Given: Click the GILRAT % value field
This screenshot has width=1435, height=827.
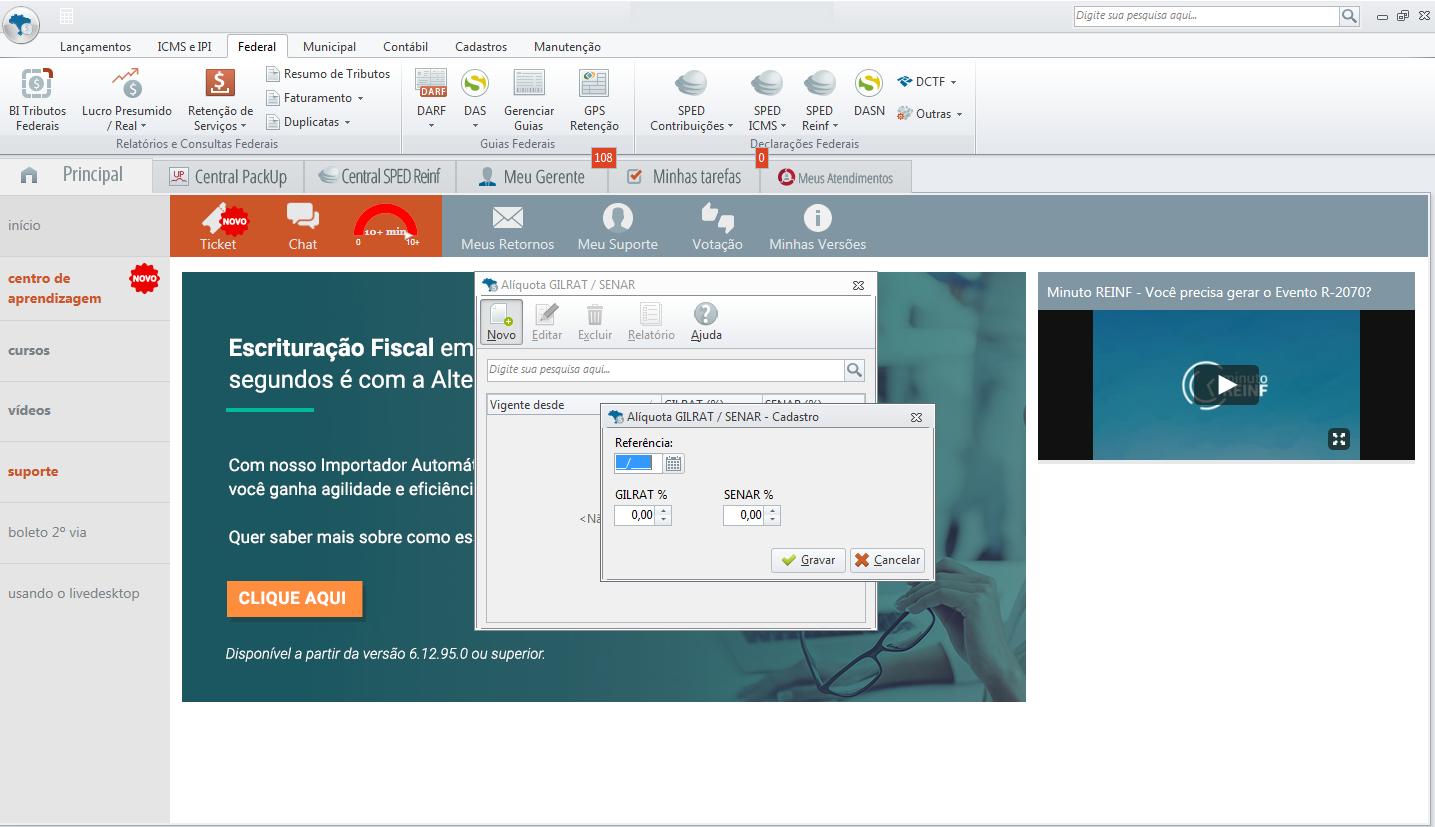Looking at the screenshot, I should [635, 515].
